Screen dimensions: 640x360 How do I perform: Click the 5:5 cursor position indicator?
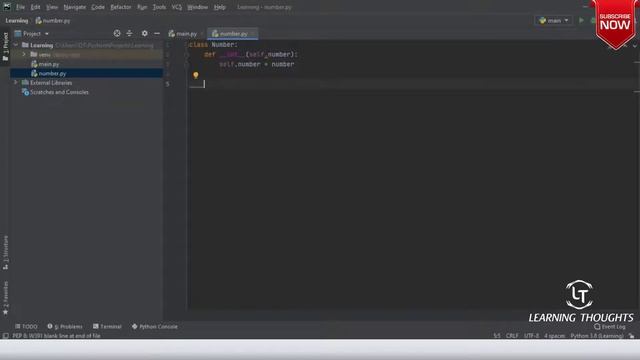[x=497, y=336]
